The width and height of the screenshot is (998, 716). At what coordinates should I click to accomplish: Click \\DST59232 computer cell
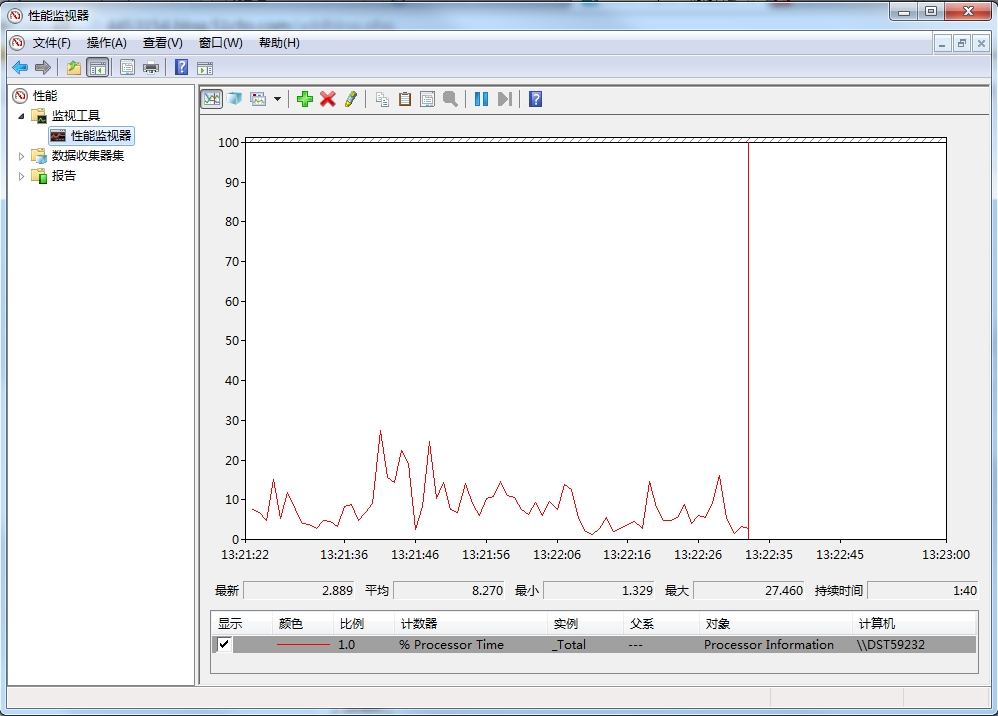pos(890,645)
